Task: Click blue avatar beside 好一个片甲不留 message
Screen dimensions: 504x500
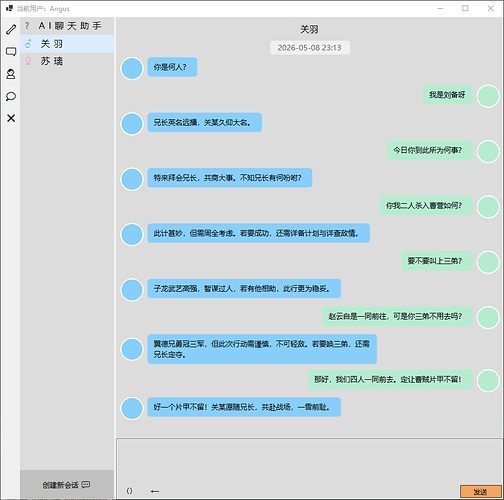Action: pyautogui.click(x=132, y=408)
